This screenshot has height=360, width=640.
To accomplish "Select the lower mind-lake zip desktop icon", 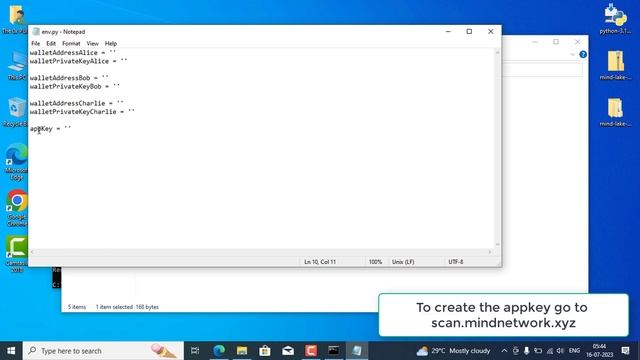I will [x=615, y=112].
